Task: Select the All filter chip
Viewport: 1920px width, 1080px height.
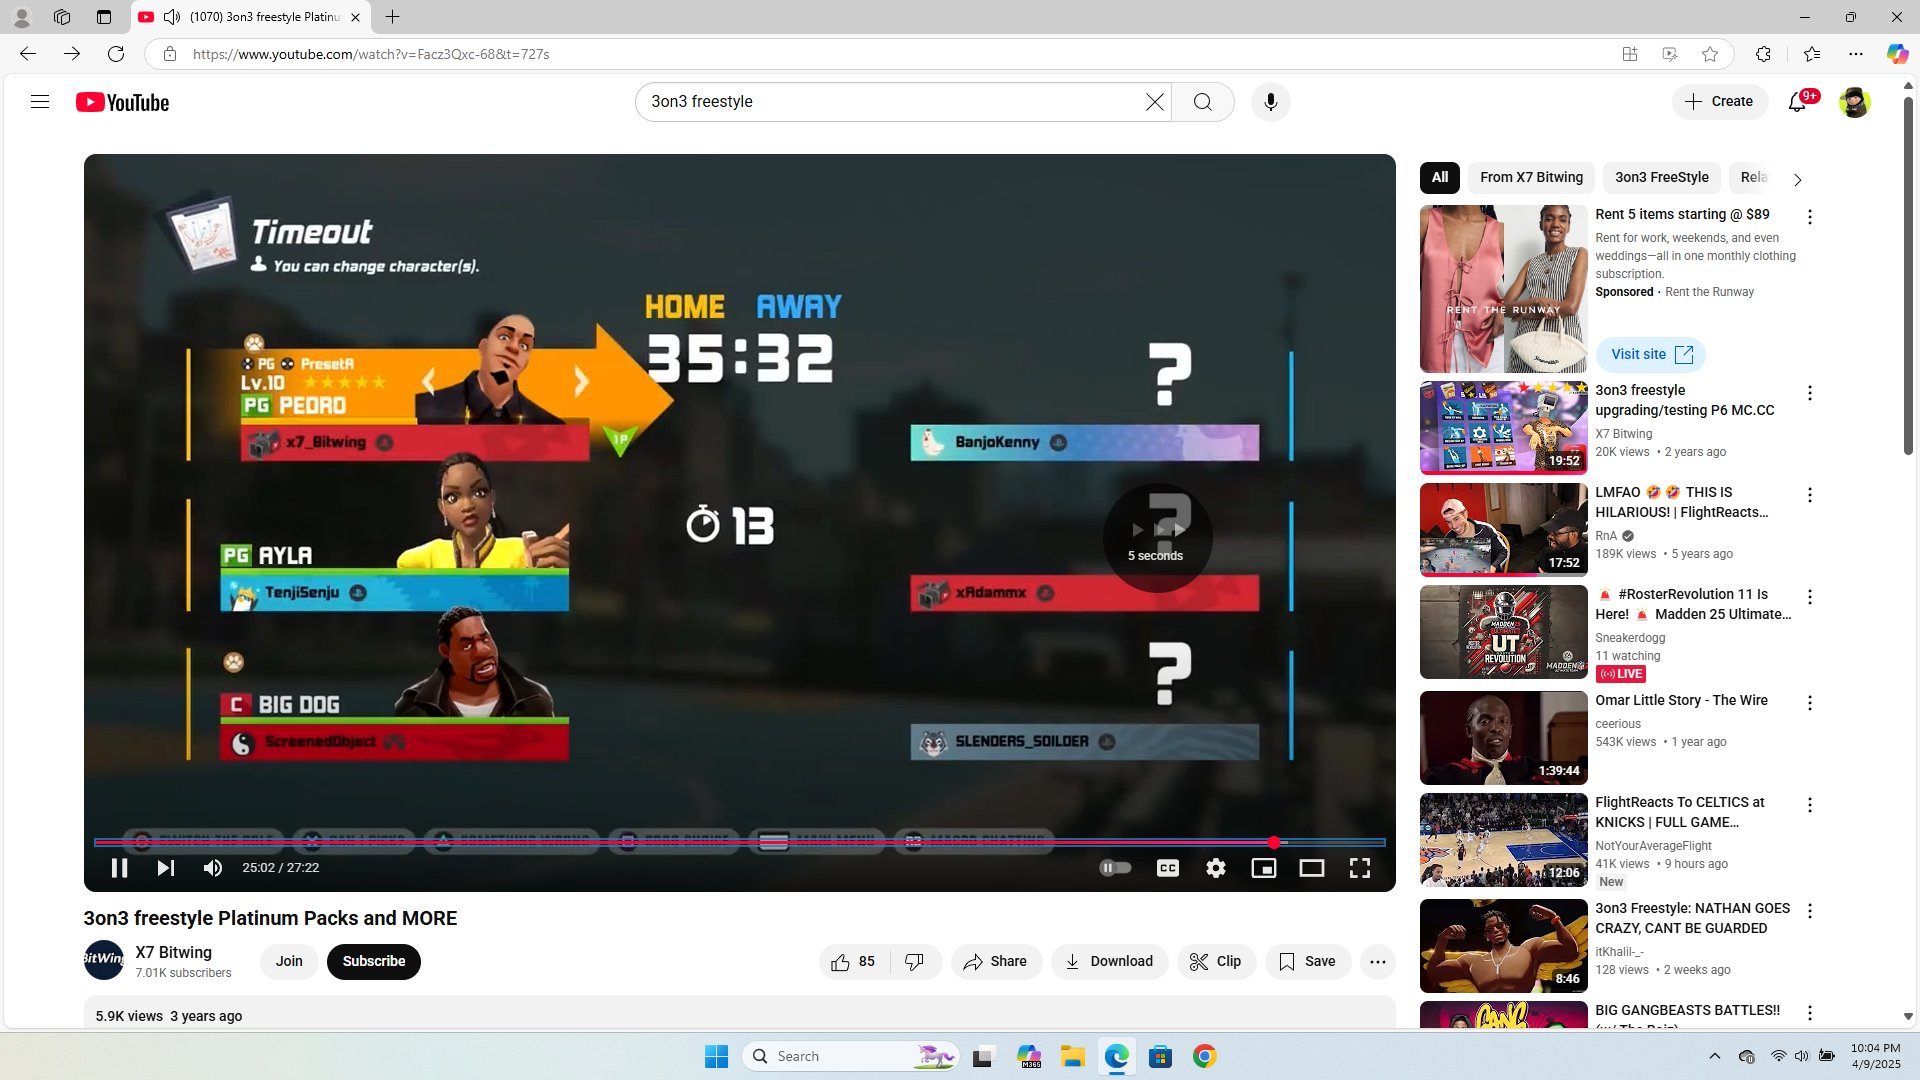Action: [x=1440, y=178]
